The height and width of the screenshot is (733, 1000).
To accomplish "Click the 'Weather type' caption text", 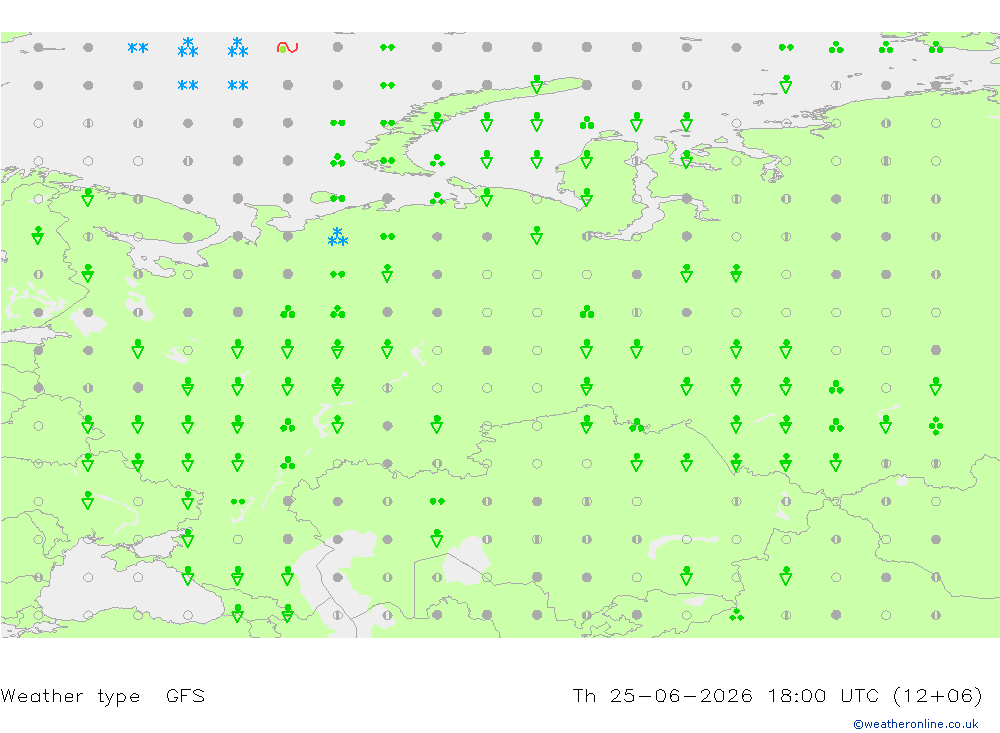I will pos(70,696).
